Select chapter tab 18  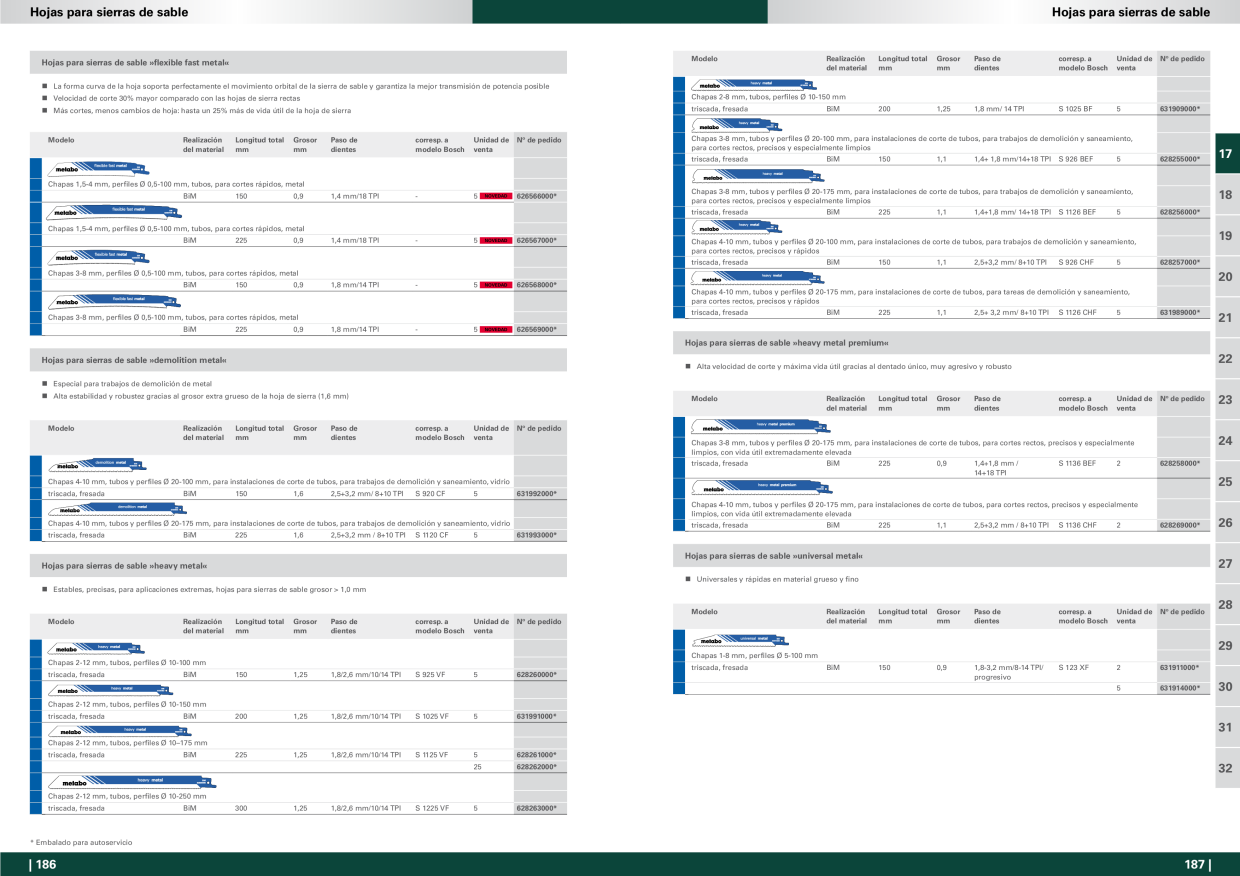point(1227,195)
